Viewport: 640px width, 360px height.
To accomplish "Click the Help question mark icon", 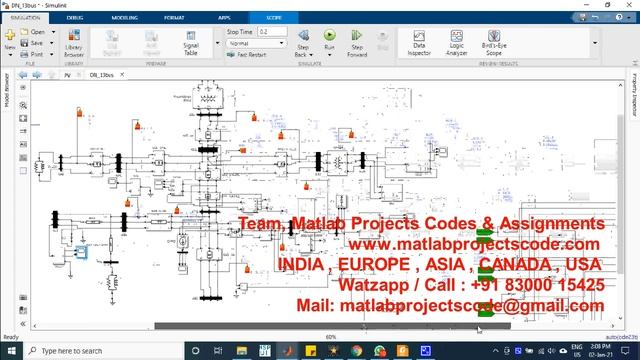I will click(619, 17).
